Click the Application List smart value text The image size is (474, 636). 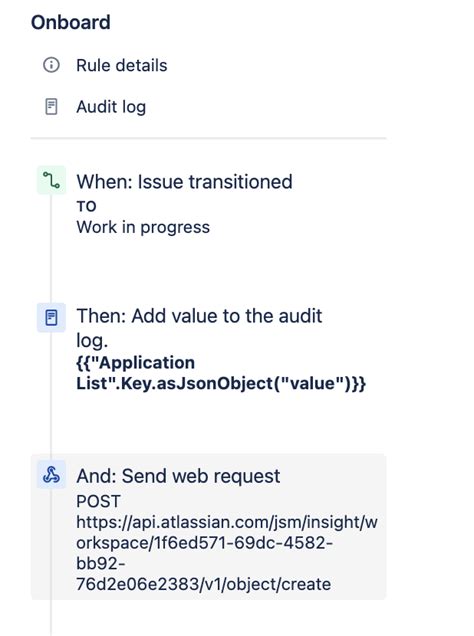tap(221, 373)
